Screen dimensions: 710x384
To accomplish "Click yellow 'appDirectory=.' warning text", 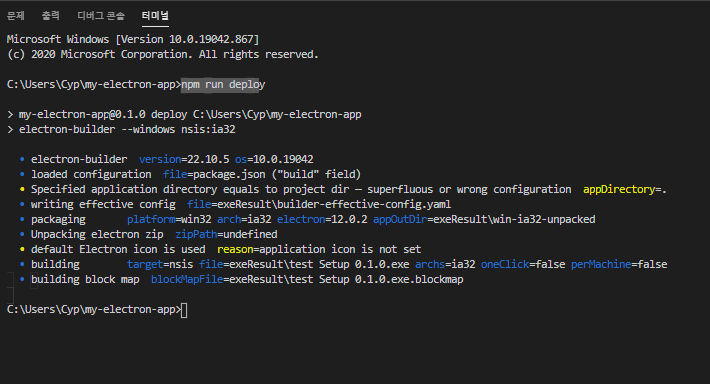I will point(624,189).
